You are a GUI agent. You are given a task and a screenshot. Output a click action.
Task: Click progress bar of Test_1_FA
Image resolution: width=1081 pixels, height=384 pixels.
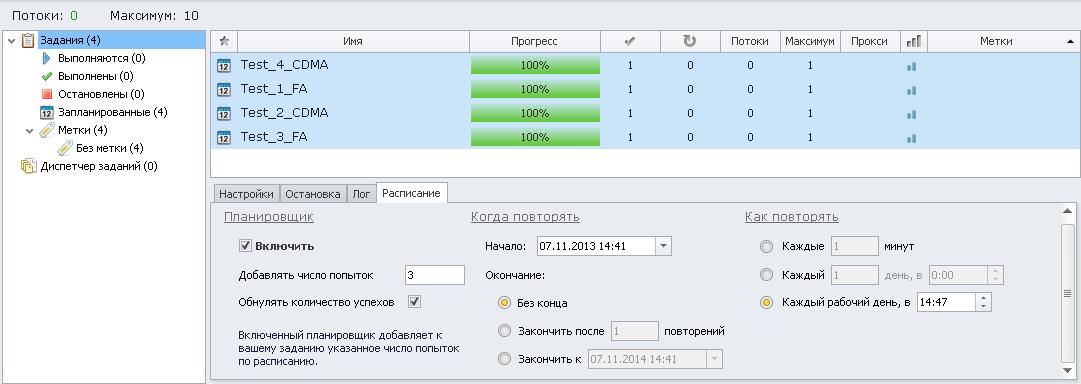pos(535,89)
